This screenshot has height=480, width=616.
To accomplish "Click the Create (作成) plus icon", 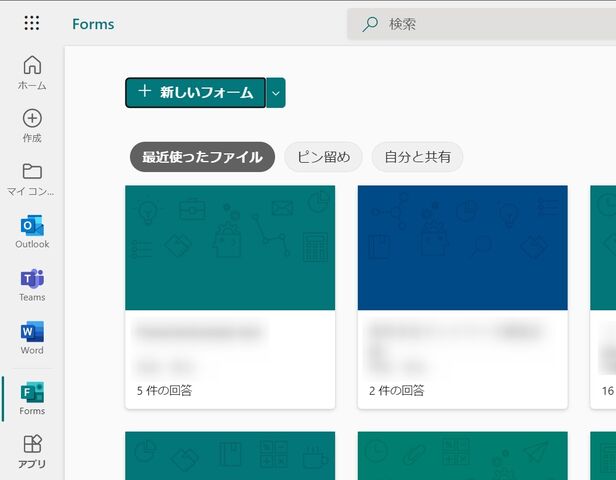I will pyautogui.click(x=32, y=118).
